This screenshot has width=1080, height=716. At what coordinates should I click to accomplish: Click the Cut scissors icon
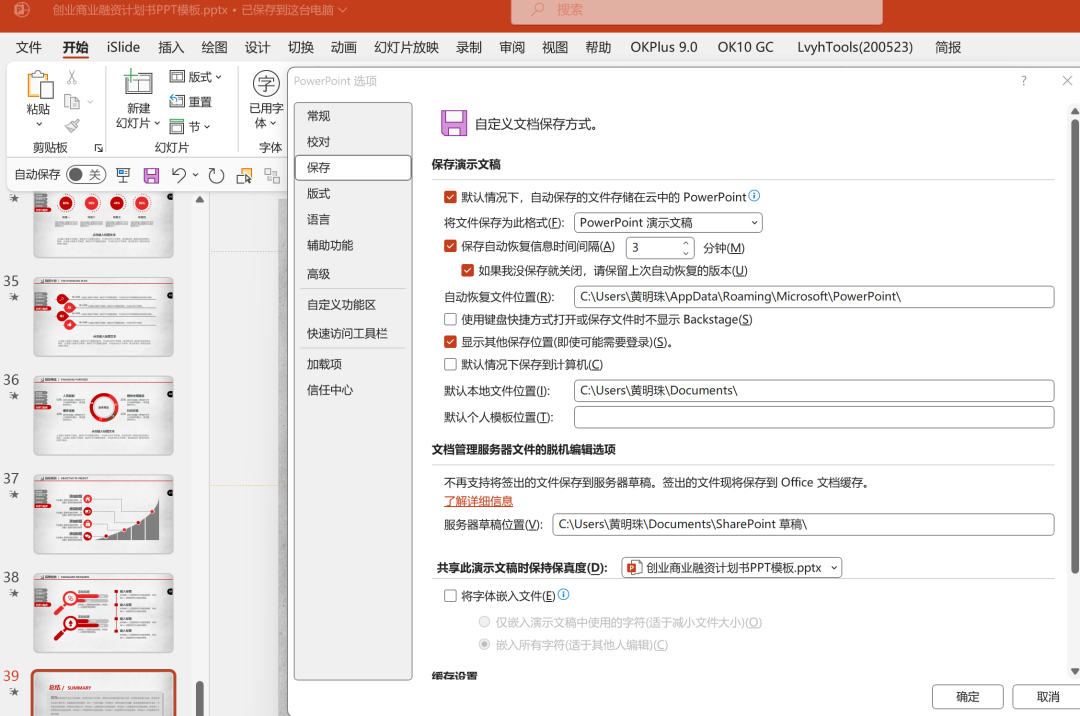[x=72, y=77]
